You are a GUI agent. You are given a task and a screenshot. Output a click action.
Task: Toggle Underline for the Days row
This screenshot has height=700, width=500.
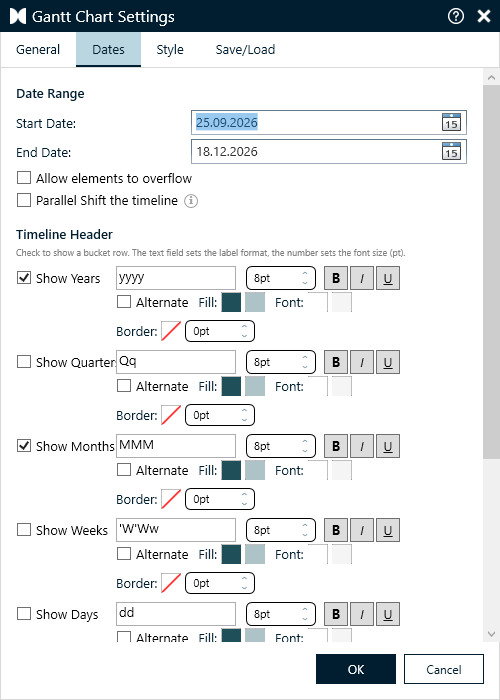pyautogui.click(x=388, y=614)
